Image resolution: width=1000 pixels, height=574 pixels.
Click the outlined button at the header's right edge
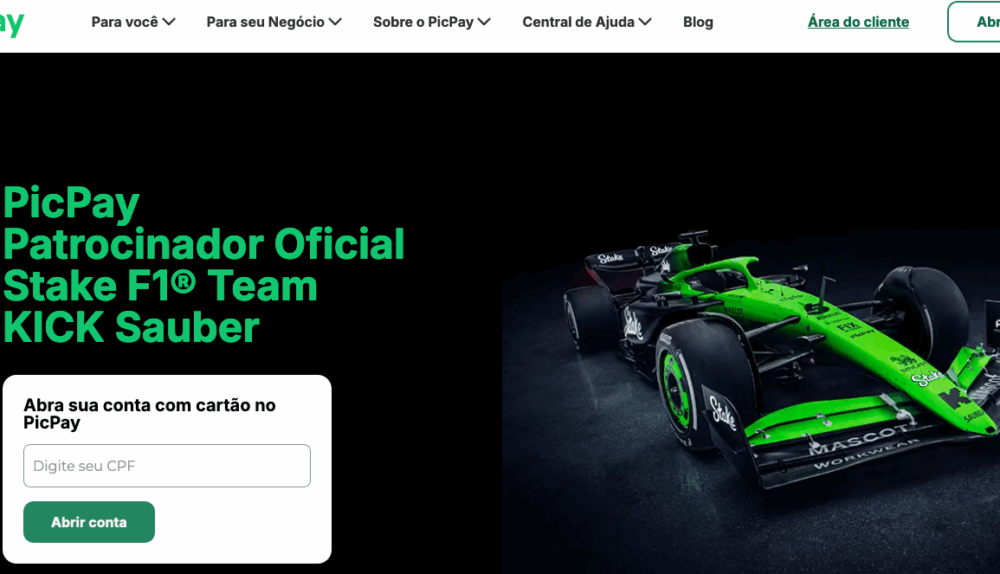[974, 22]
